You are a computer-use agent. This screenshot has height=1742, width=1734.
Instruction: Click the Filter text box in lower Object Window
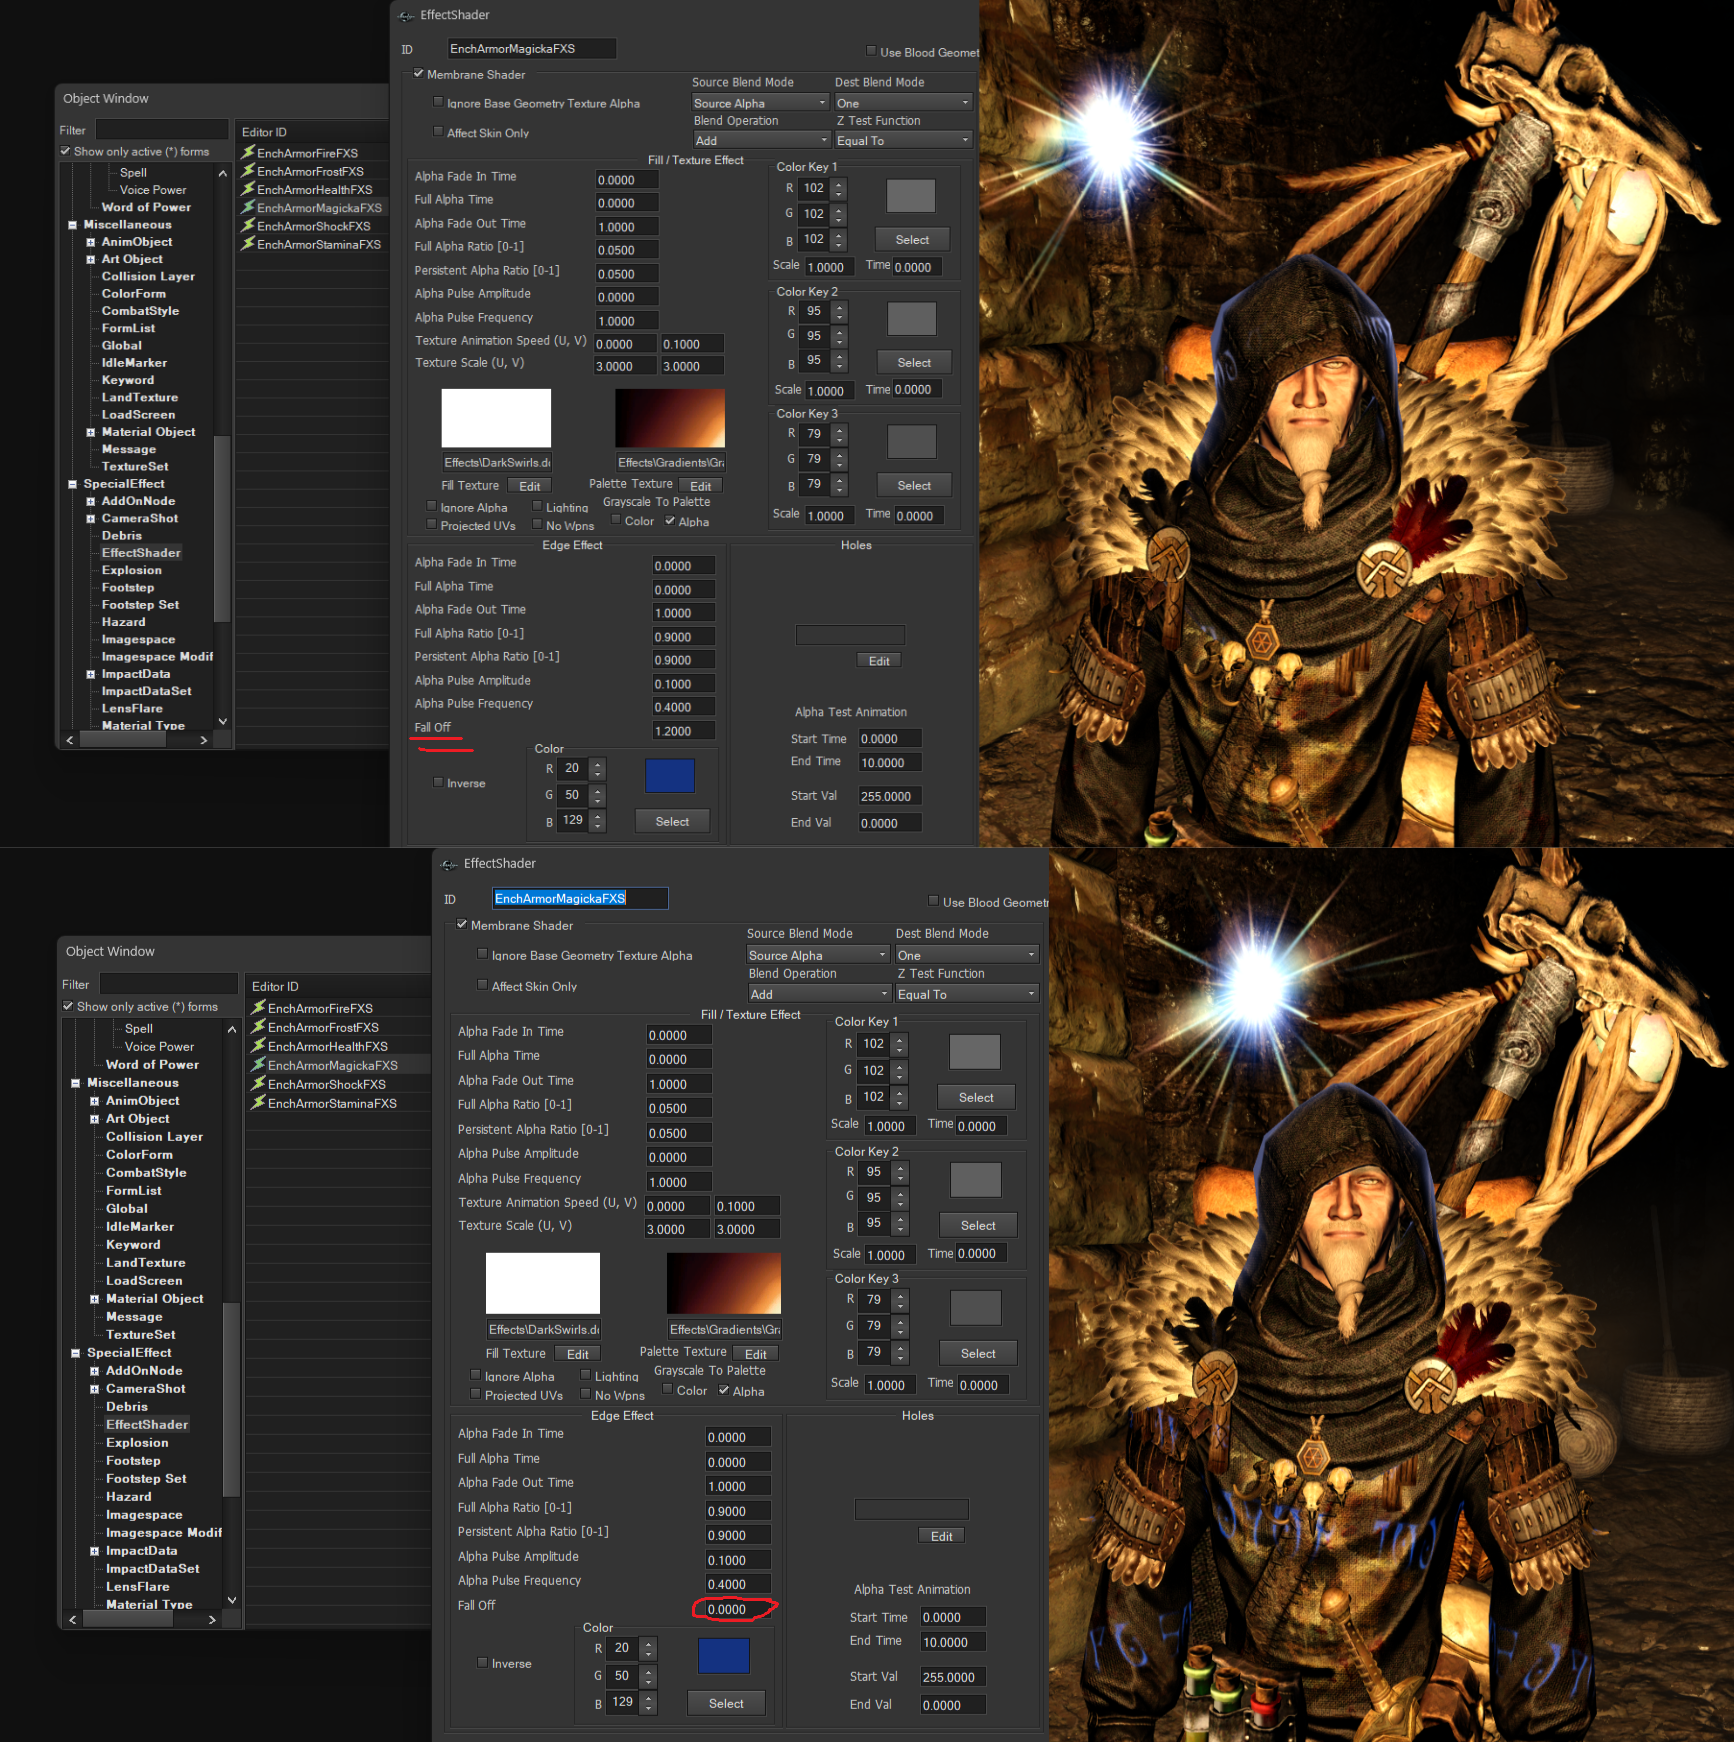pyautogui.click(x=168, y=984)
